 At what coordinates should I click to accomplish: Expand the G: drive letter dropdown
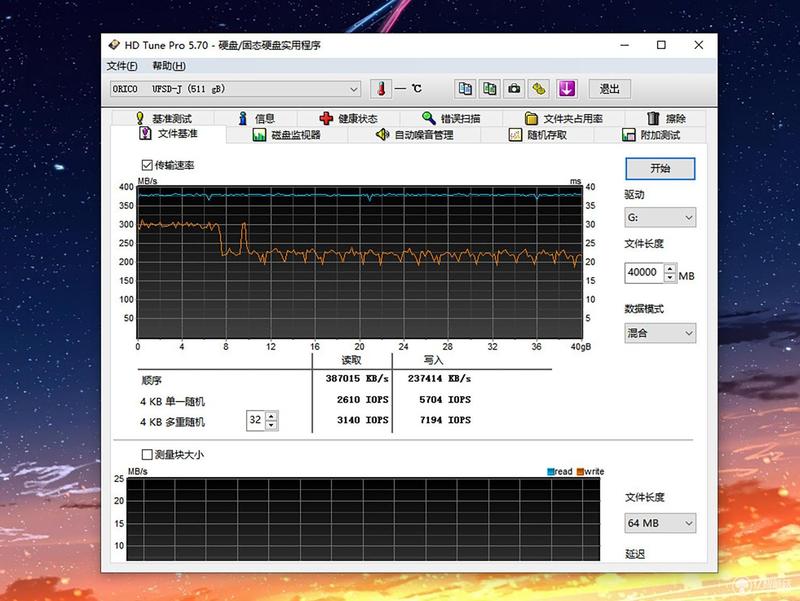660,217
